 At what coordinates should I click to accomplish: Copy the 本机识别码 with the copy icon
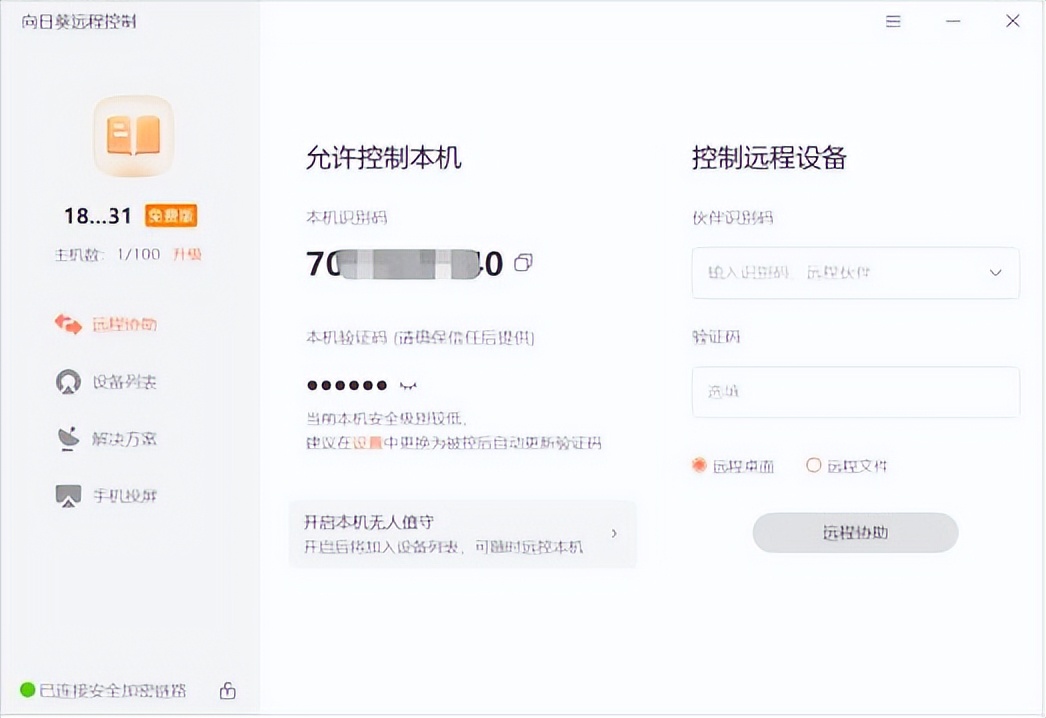click(522, 263)
